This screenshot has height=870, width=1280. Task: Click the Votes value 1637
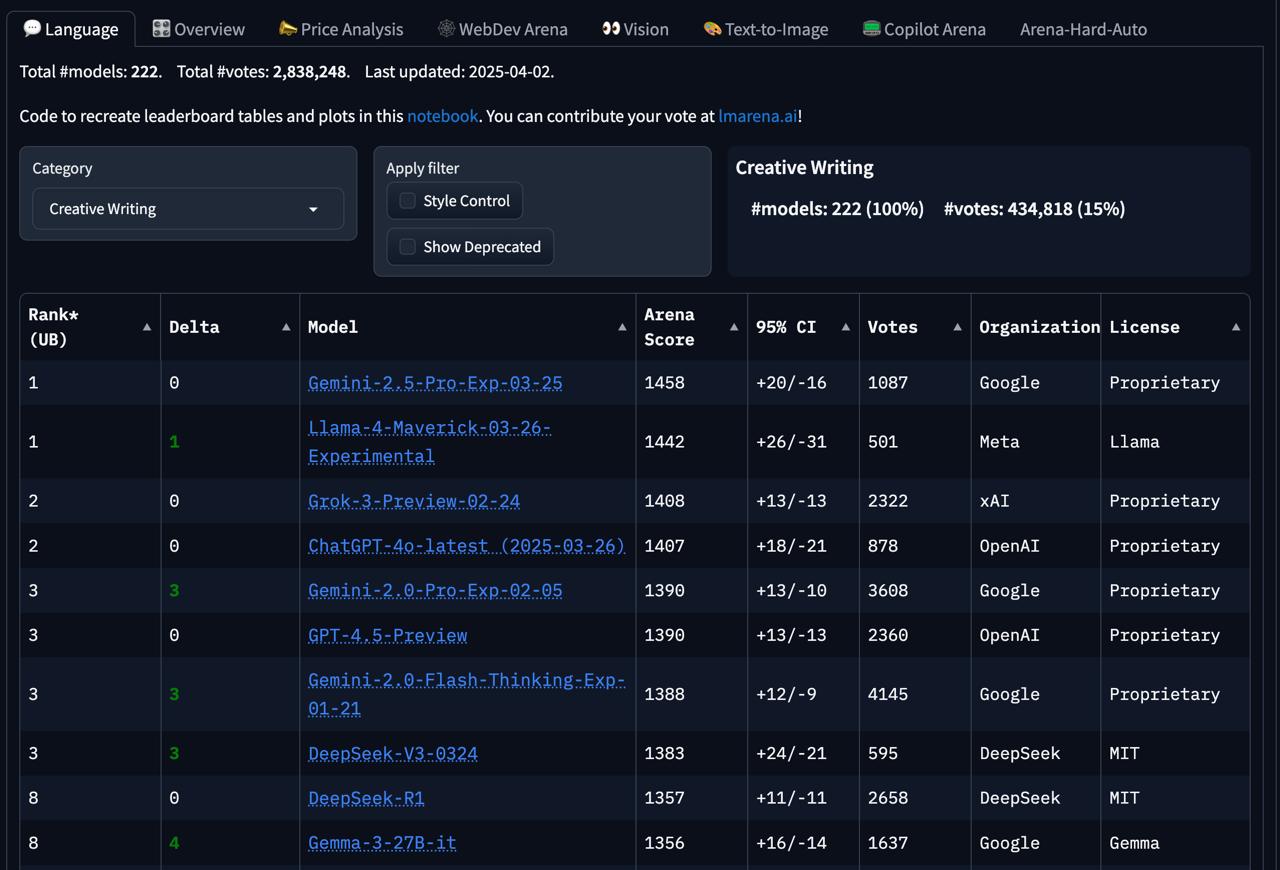888,843
